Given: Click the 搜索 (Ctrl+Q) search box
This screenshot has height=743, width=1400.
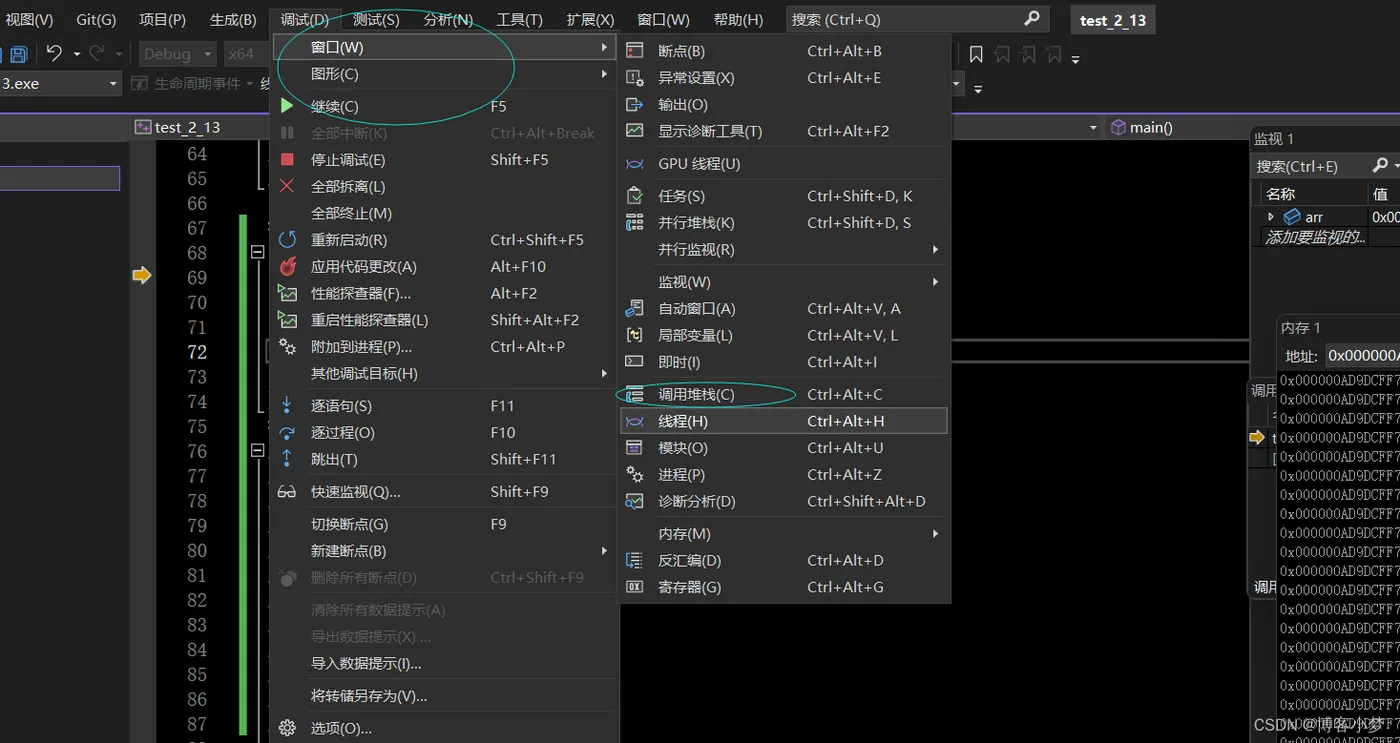Looking at the screenshot, I should [916, 19].
